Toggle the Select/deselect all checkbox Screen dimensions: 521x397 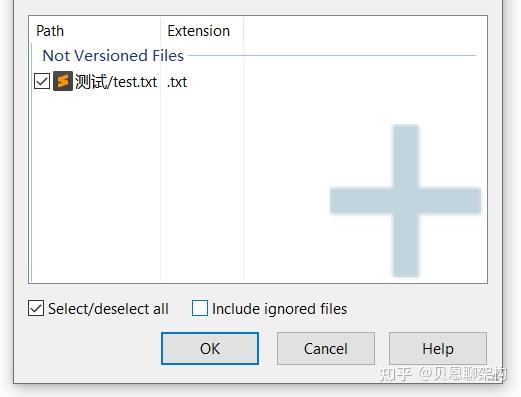36,308
